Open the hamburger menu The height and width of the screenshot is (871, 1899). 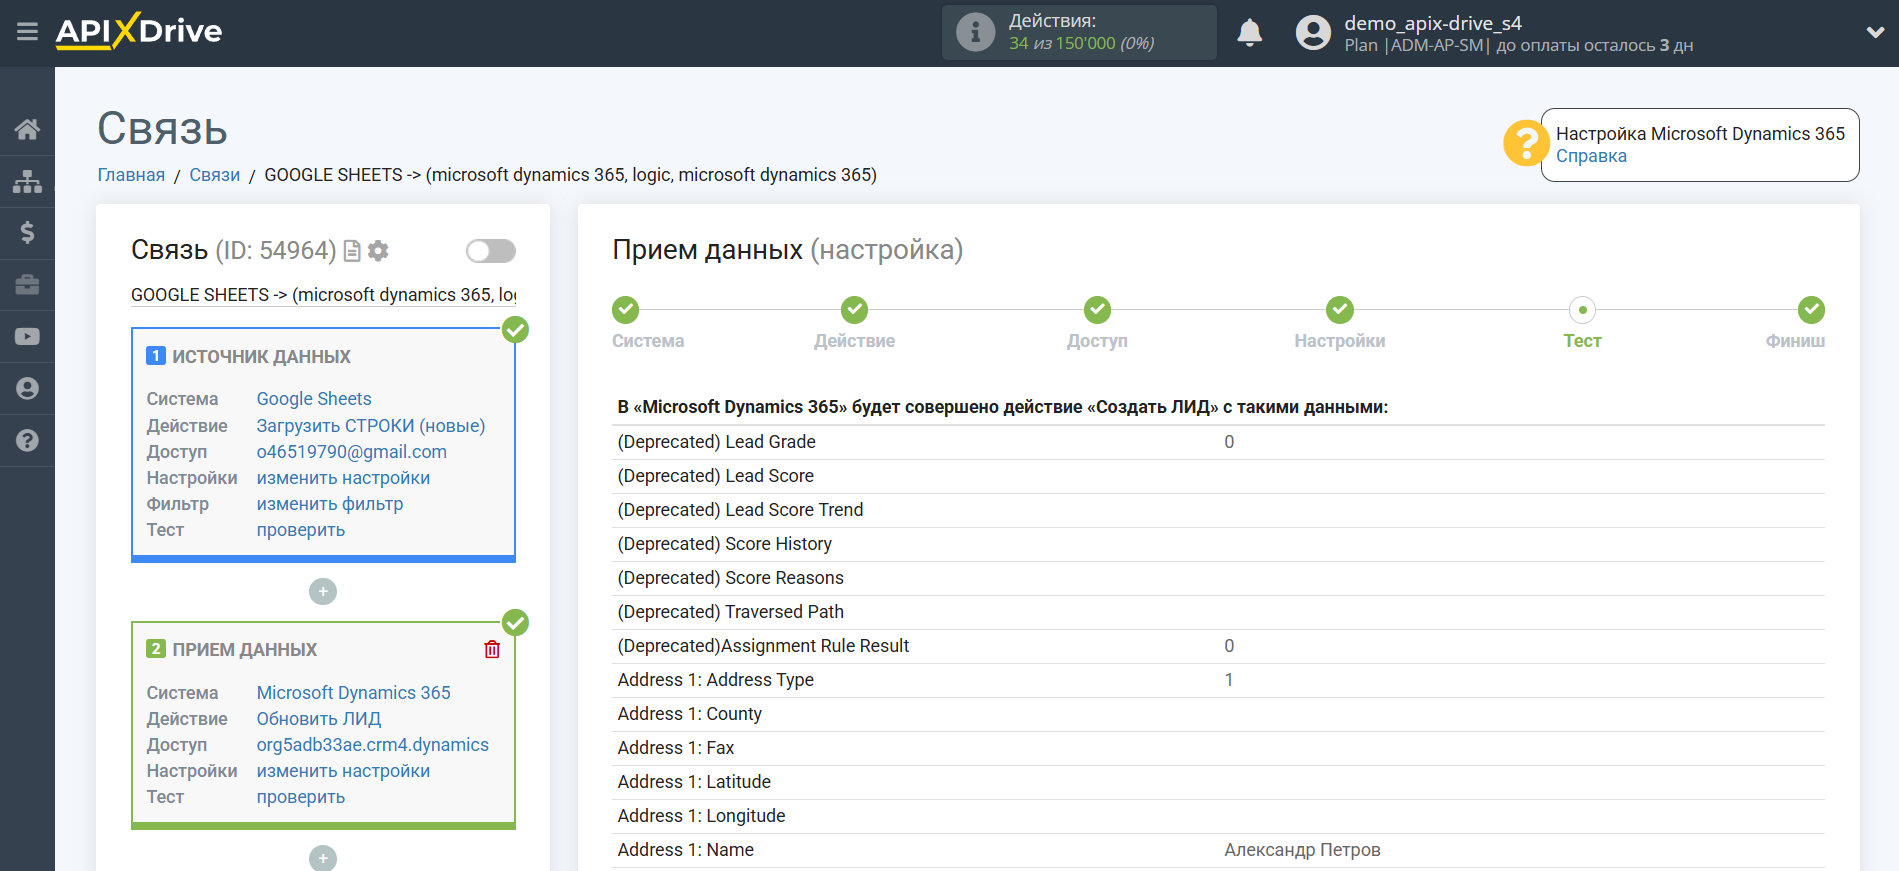click(27, 32)
